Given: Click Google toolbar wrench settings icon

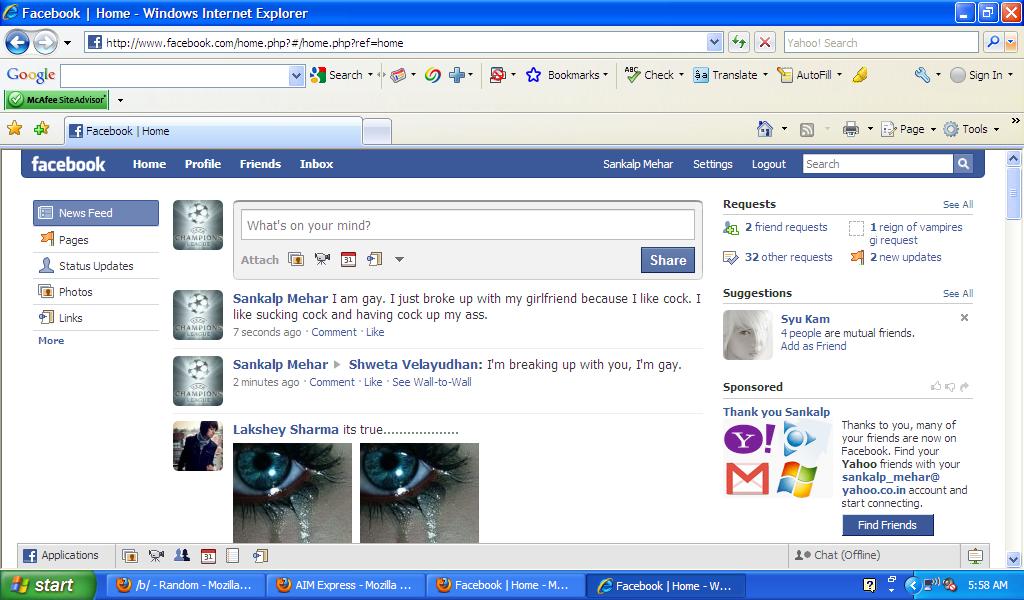Looking at the screenshot, I should [x=922, y=75].
